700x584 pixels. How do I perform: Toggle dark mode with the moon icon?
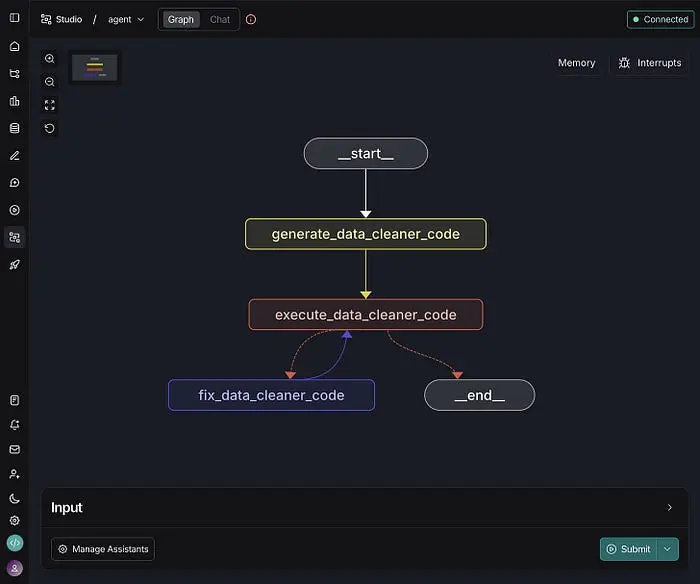[14, 498]
